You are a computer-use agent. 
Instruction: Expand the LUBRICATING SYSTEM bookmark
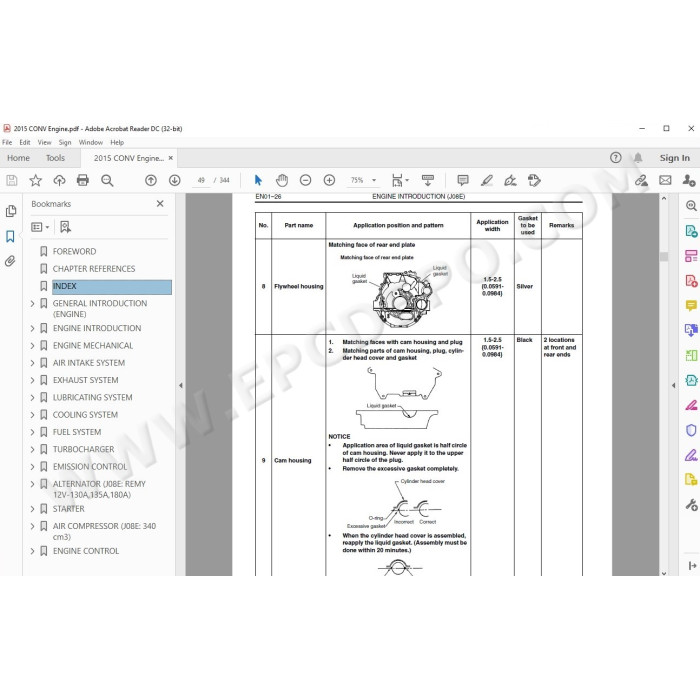(x=32, y=397)
